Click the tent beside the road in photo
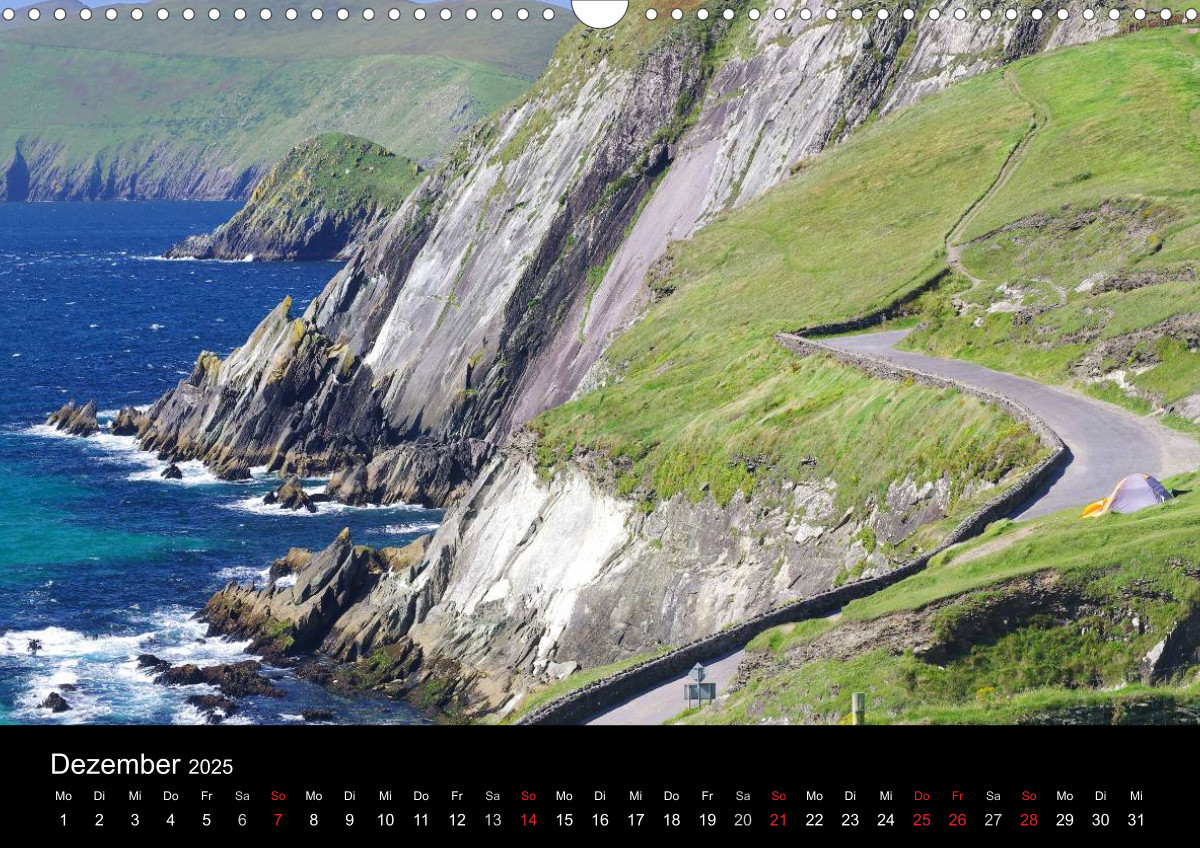Image resolution: width=1200 pixels, height=848 pixels. [x=1128, y=495]
